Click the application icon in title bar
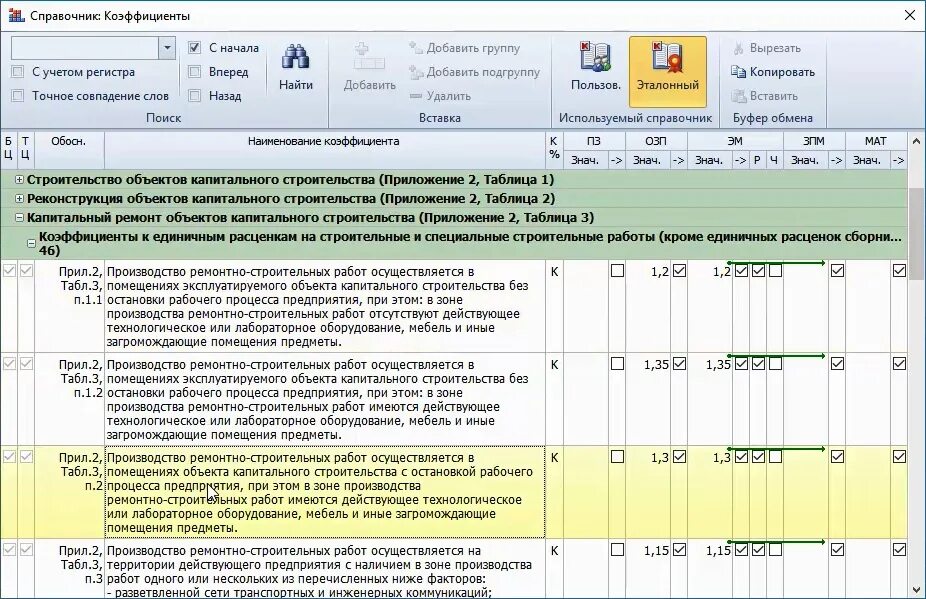 point(16,15)
